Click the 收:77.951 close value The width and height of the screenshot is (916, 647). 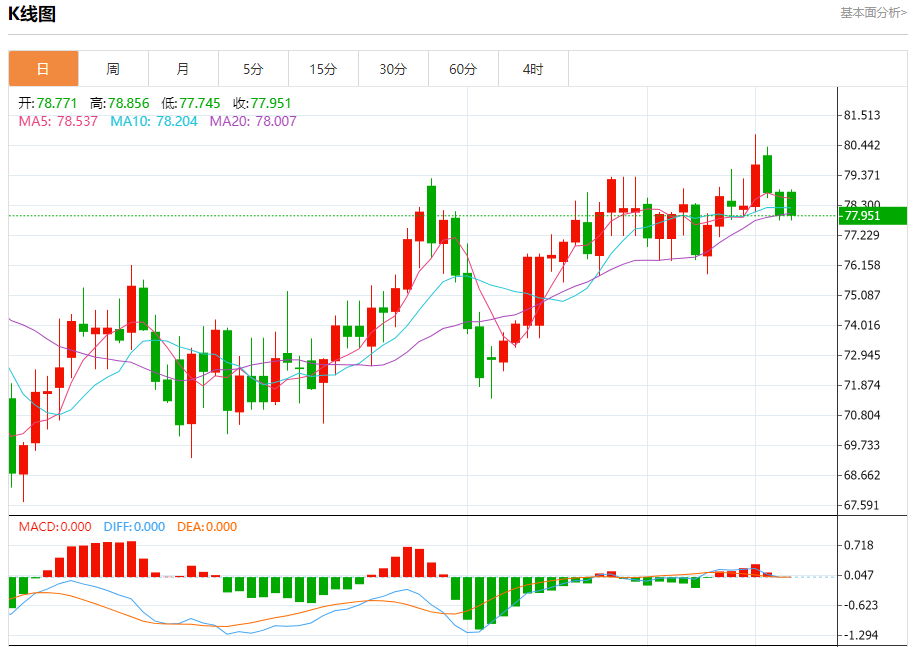click(x=262, y=103)
